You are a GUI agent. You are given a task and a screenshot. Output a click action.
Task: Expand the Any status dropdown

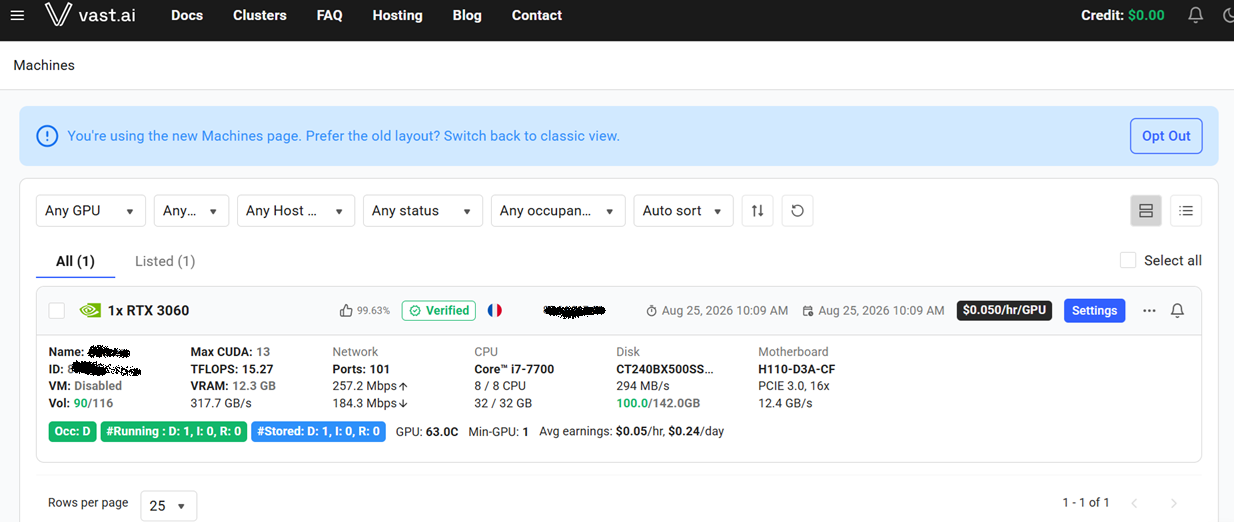(x=422, y=211)
